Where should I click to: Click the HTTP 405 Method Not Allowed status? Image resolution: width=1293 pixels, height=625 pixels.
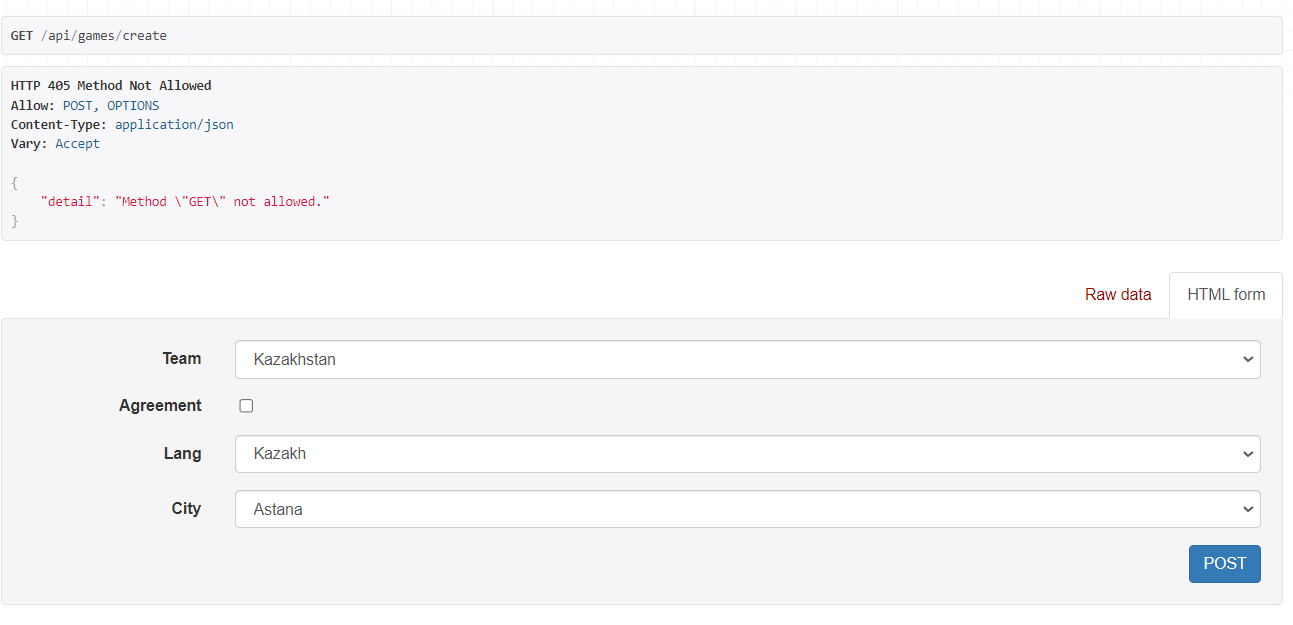pos(111,86)
